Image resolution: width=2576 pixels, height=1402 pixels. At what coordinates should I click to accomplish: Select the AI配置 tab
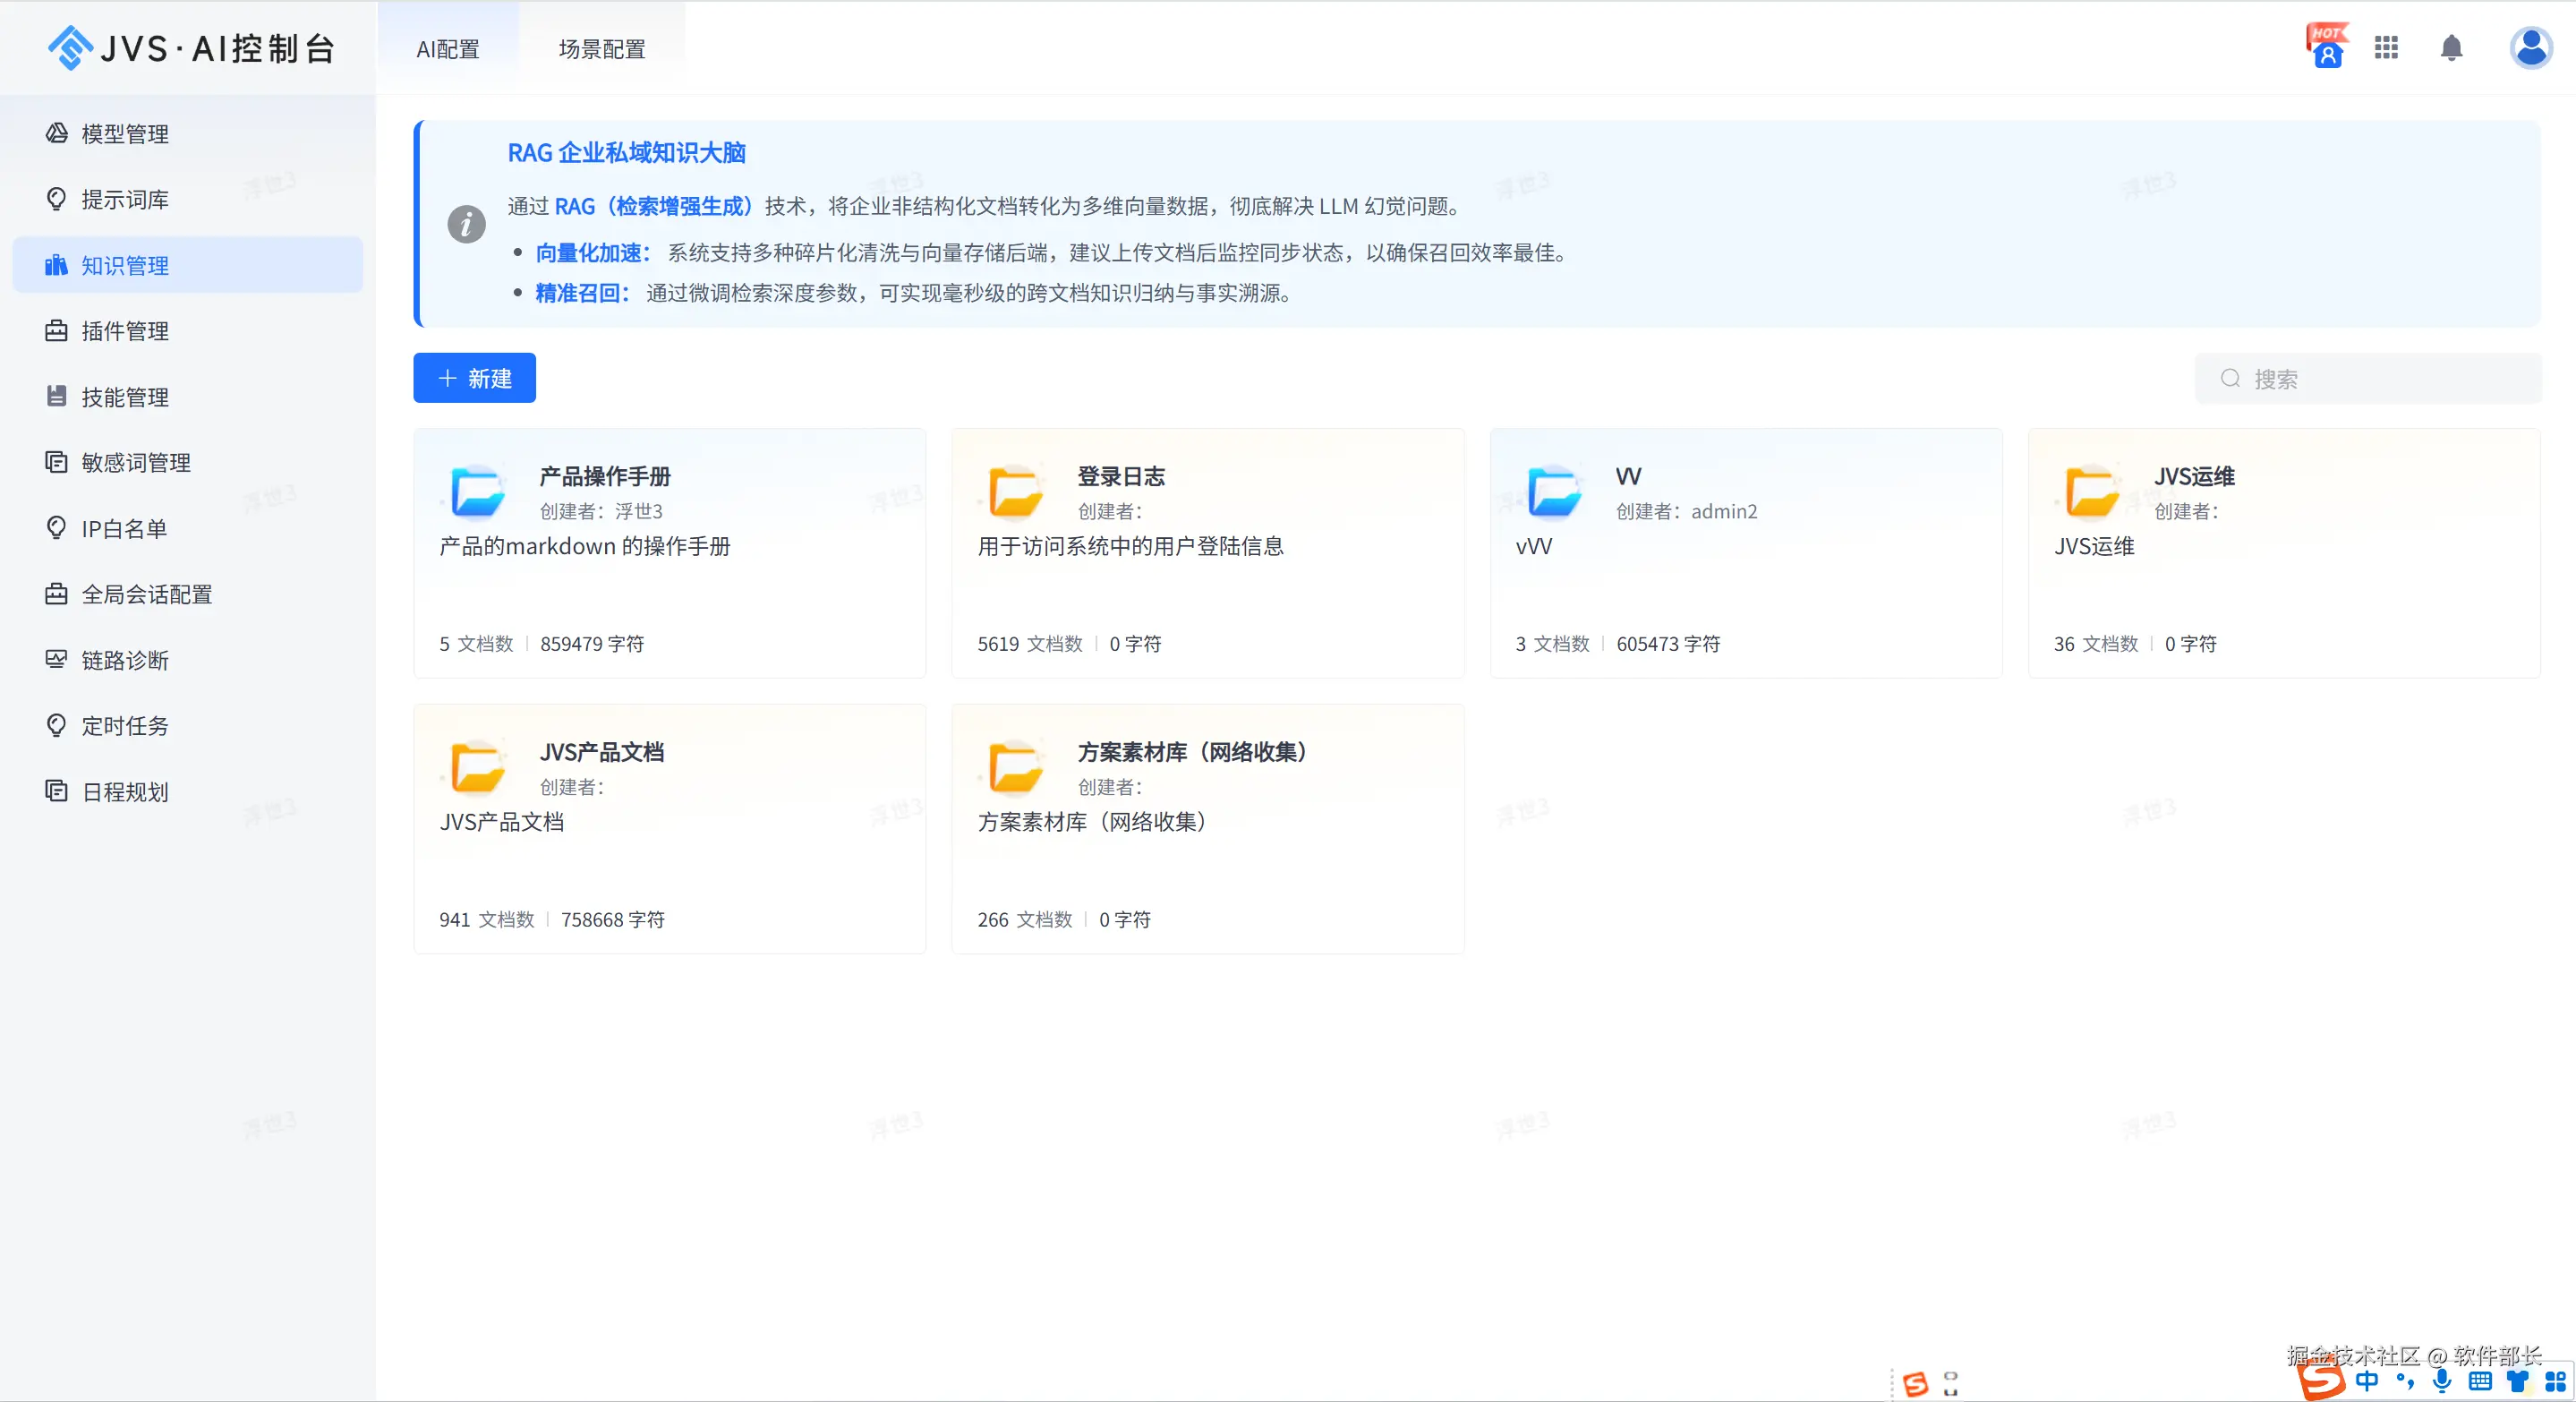coord(448,49)
